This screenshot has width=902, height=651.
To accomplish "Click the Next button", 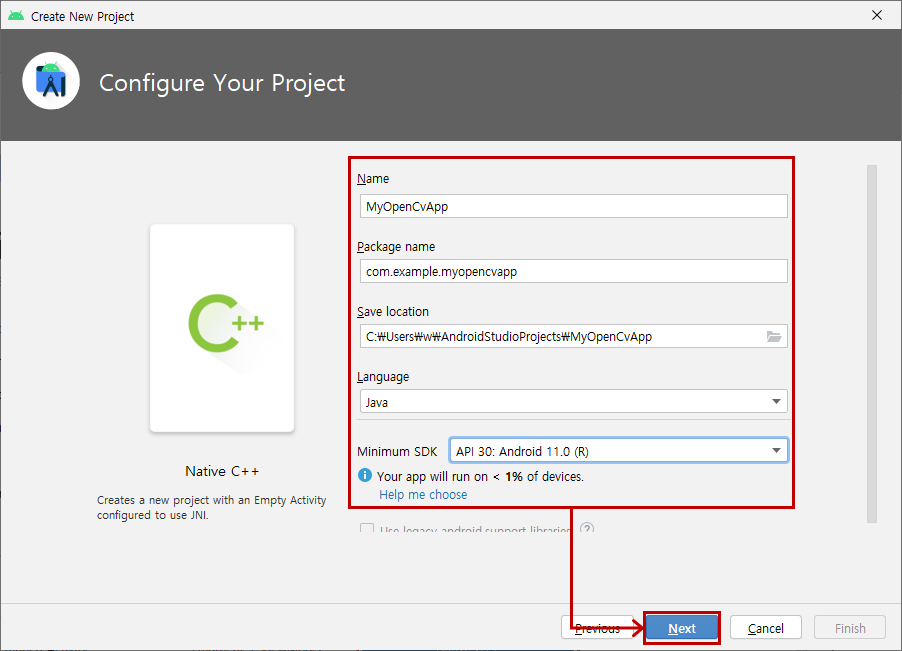I will 682,628.
